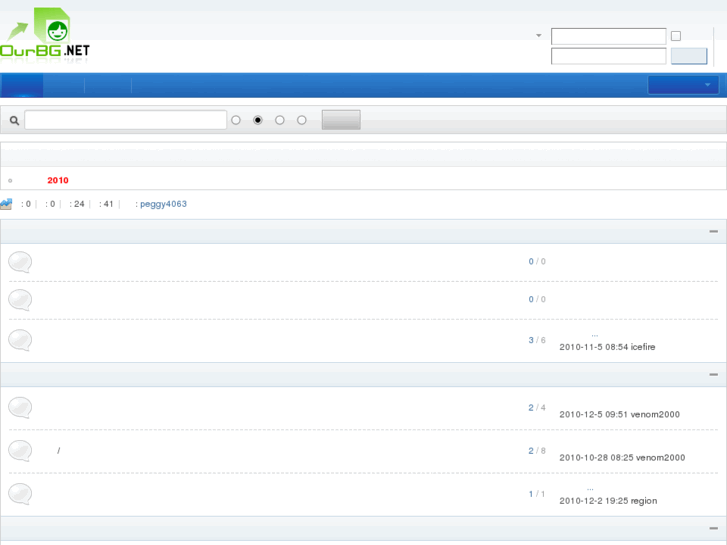Click the 3 / 6 topic count
Viewport: 727px width, 545px height.
pyautogui.click(x=537, y=340)
